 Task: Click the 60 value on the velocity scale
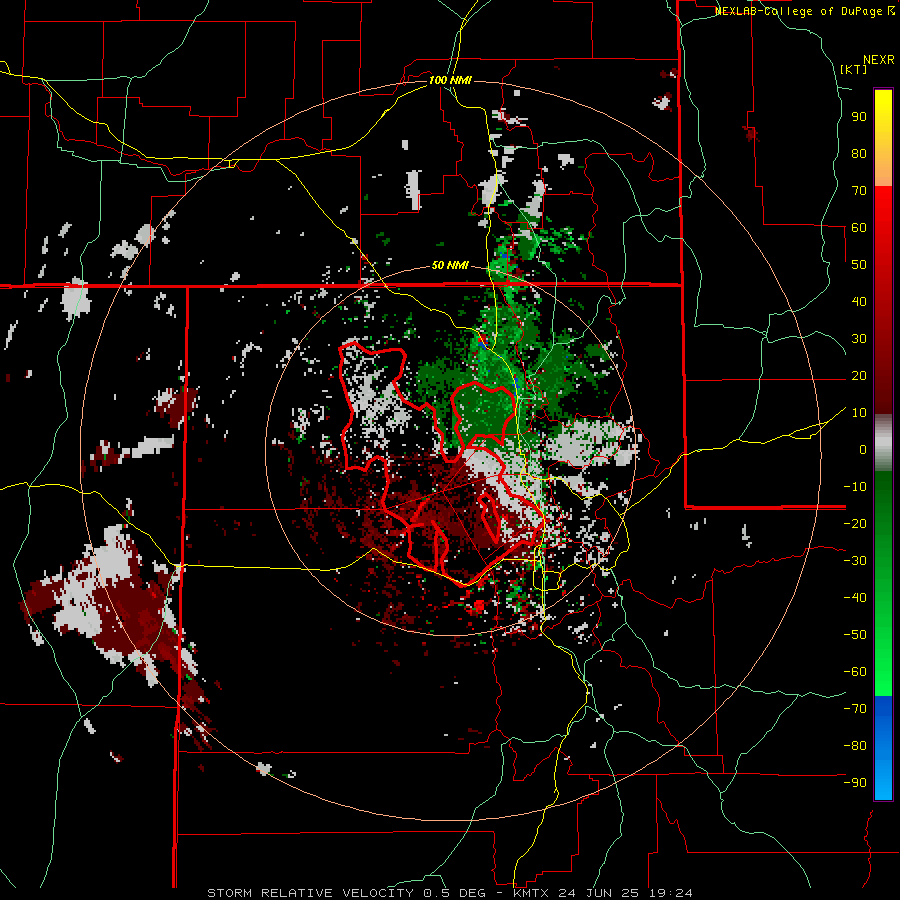[859, 228]
